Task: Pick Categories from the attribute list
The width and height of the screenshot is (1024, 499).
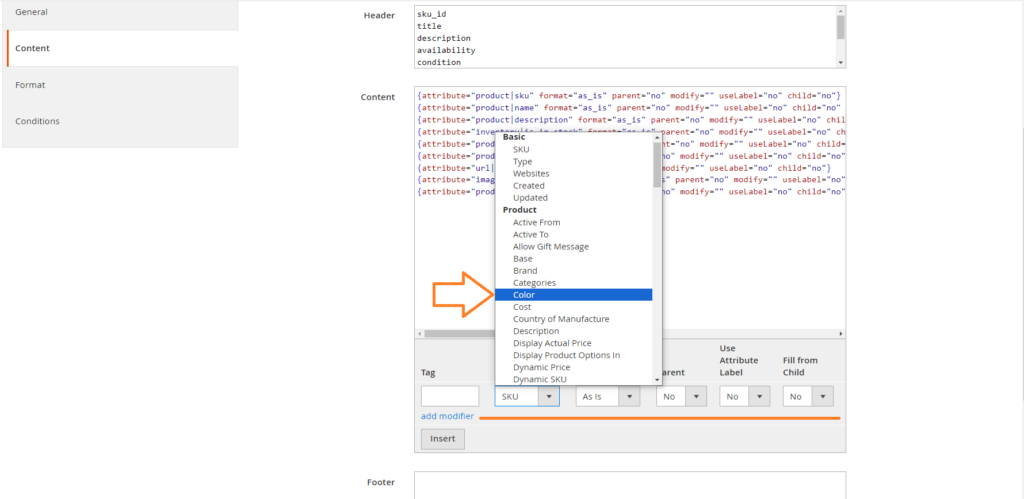Action: [x=534, y=283]
